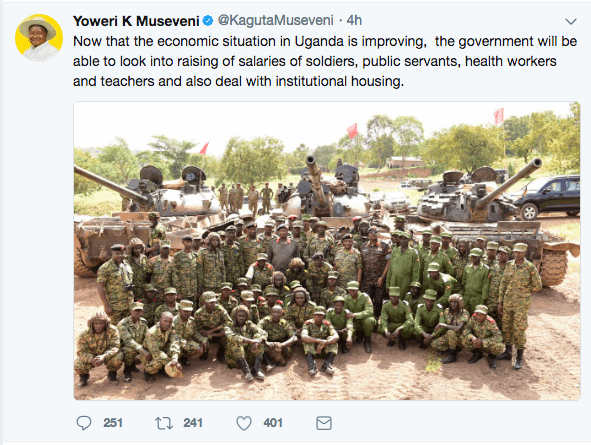This screenshot has height=445, width=591.
Task: Expand the tweet options chevron menu
Action: pyautogui.click(x=571, y=21)
